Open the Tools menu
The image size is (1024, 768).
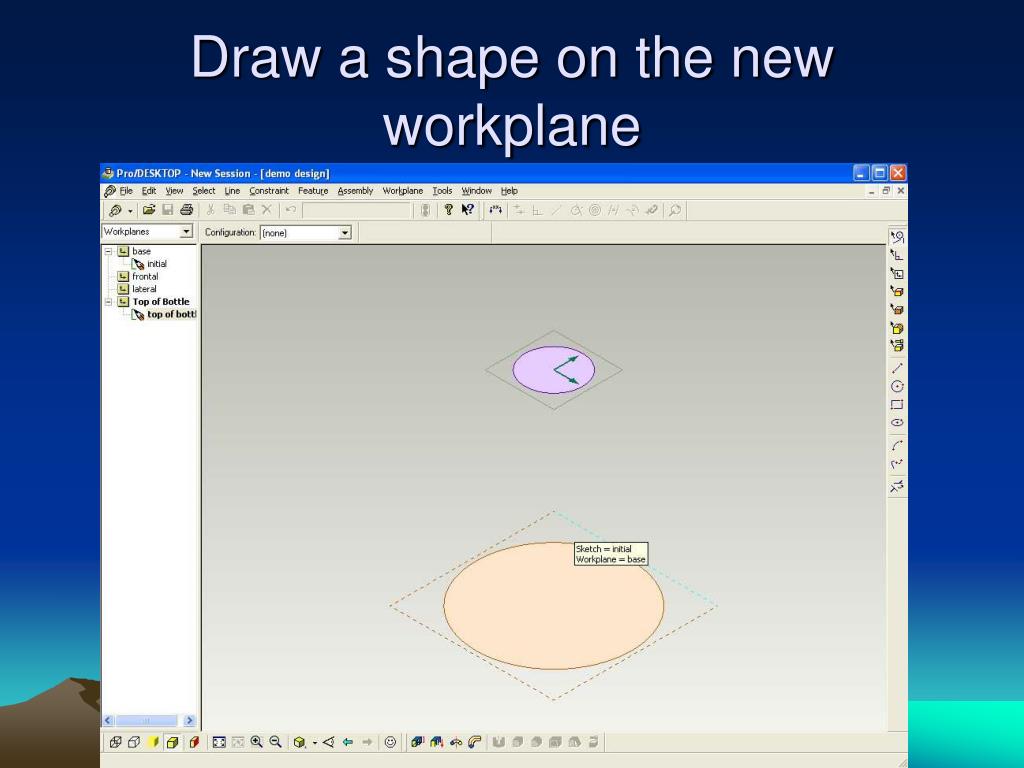[442, 191]
